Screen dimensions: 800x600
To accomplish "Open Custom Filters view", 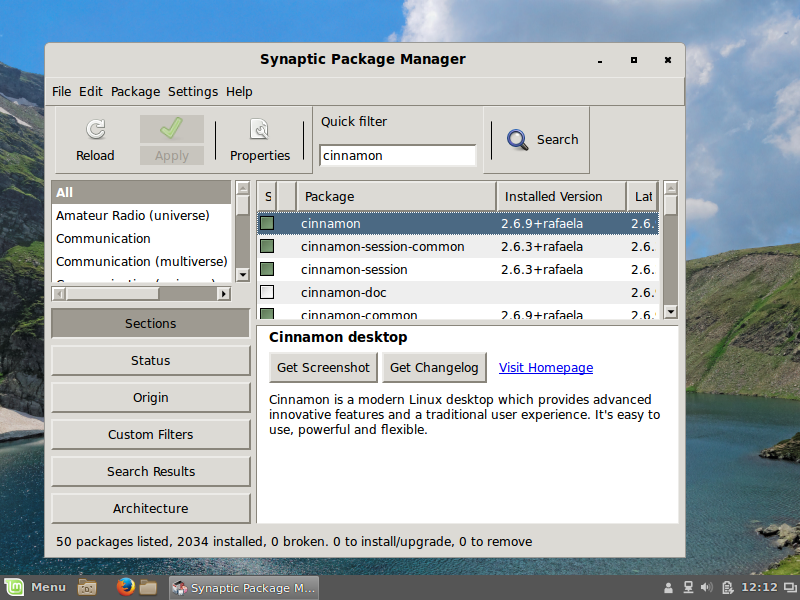I will (x=151, y=434).
